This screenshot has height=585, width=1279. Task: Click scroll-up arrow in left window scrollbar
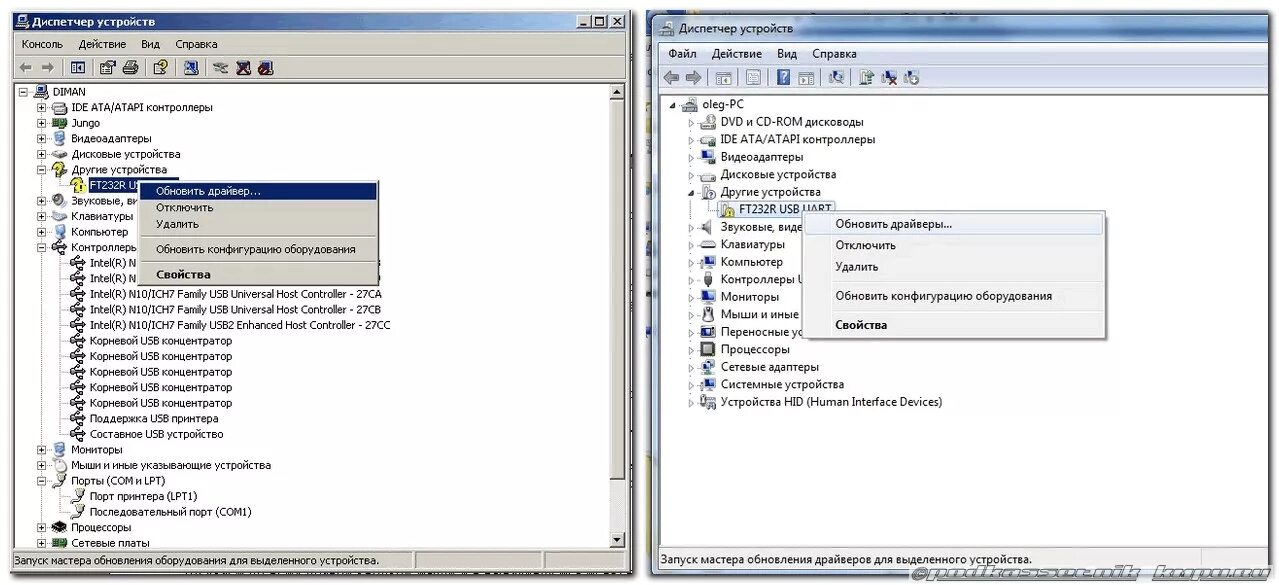[x=617, y=91]
